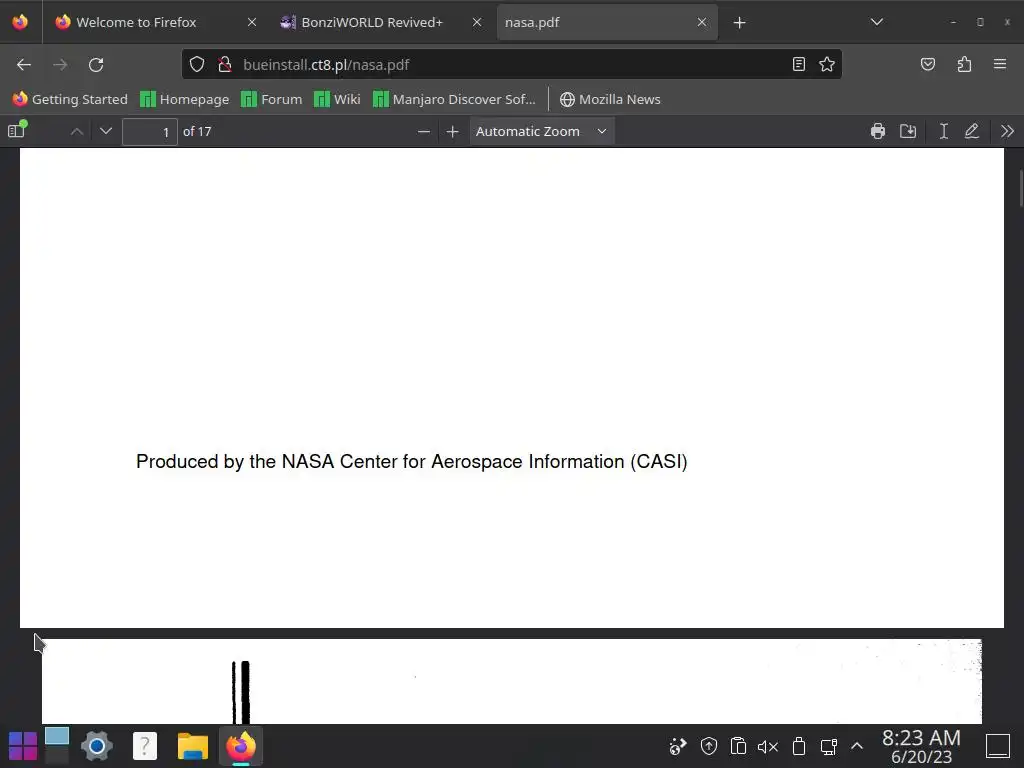Open clipboard tray icon
The height and width of the screenshot is (768, 1024).
click(738, 746)
